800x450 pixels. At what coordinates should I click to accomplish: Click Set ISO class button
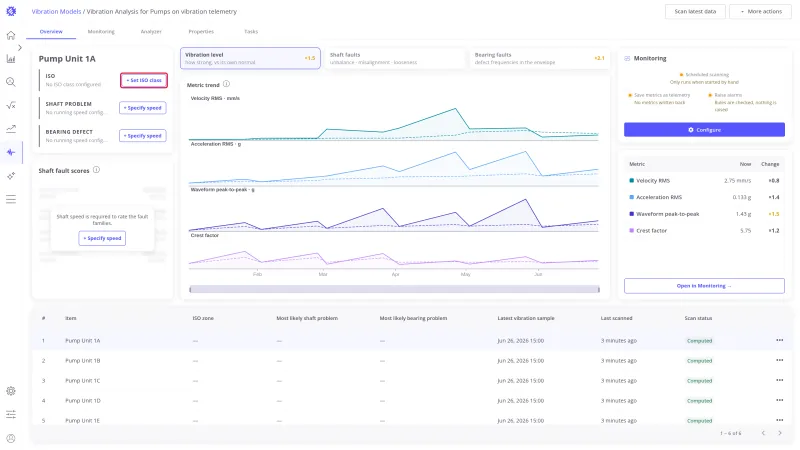pyautogui.click(x=144, y=80)
